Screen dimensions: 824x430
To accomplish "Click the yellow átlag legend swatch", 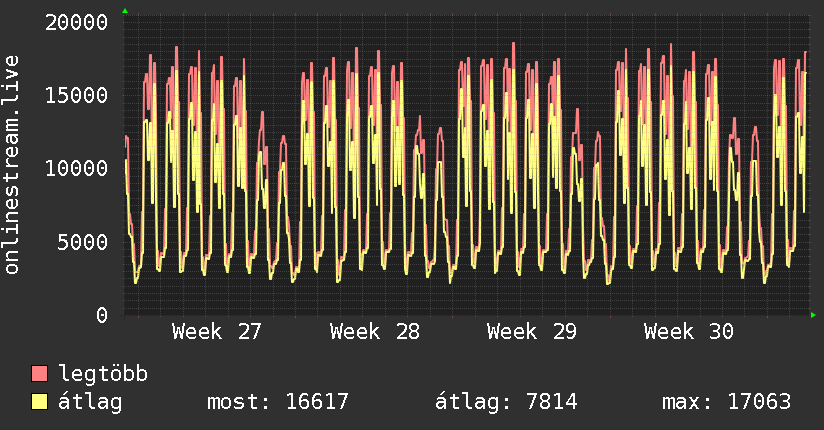I will click(39, 401).
